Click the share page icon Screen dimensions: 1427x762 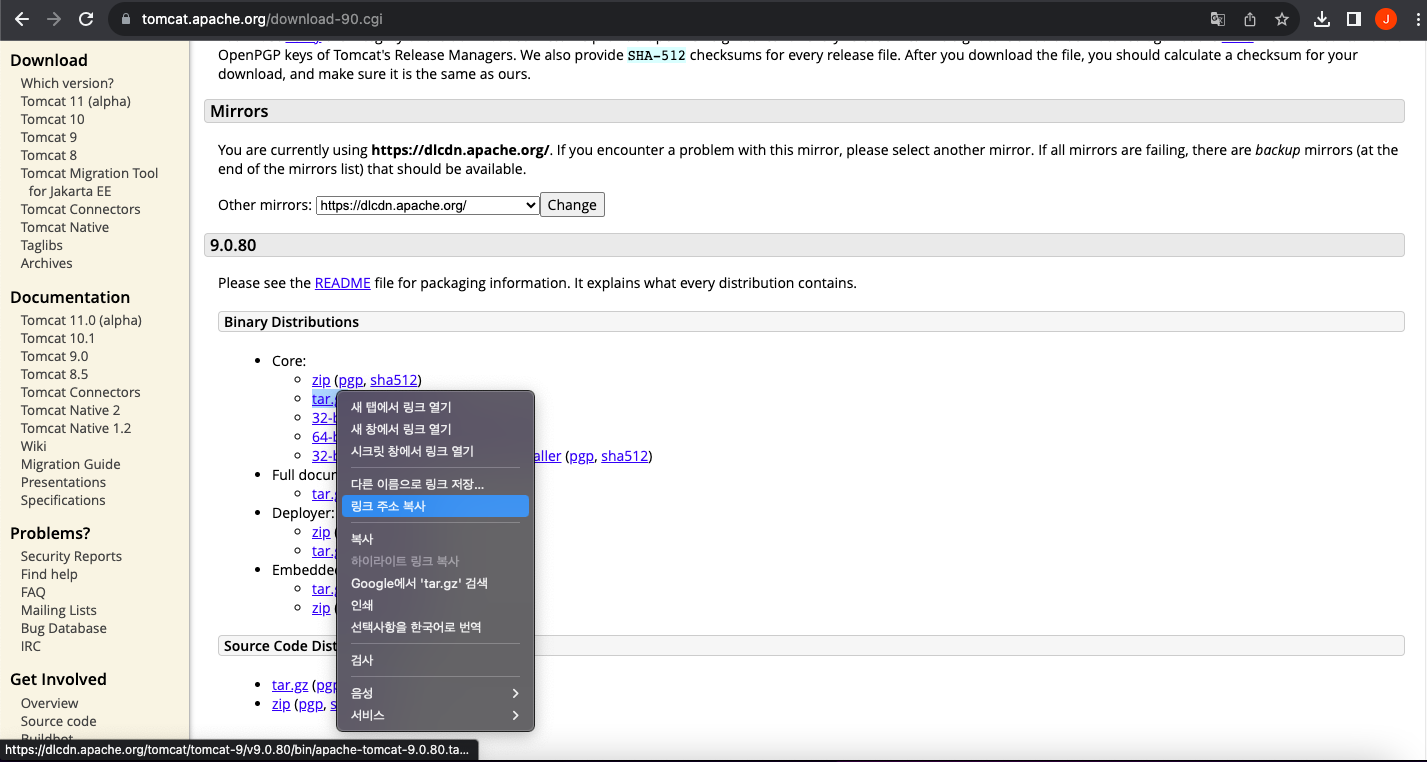1250,19
